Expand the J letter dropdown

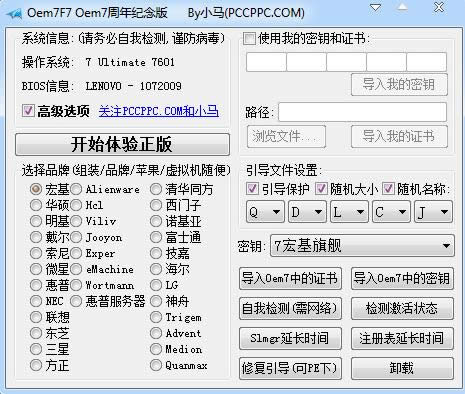tap(433, 212)
